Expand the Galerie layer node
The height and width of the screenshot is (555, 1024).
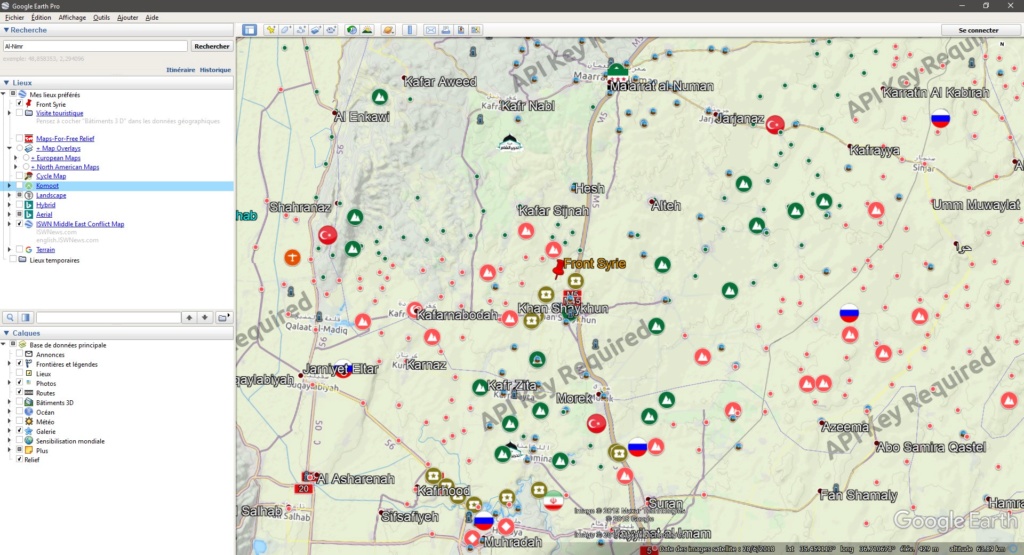click(x=10, y=431)
